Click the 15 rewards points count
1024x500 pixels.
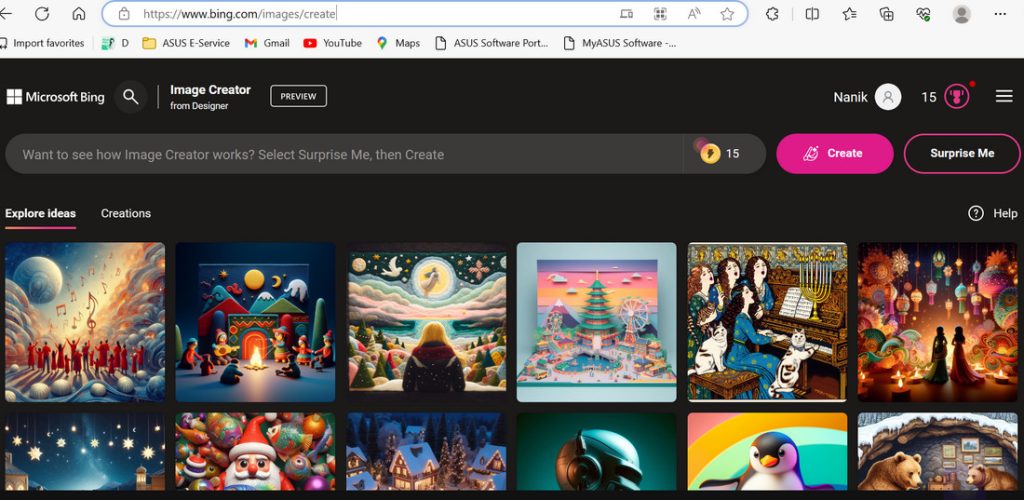pos(929,97)
